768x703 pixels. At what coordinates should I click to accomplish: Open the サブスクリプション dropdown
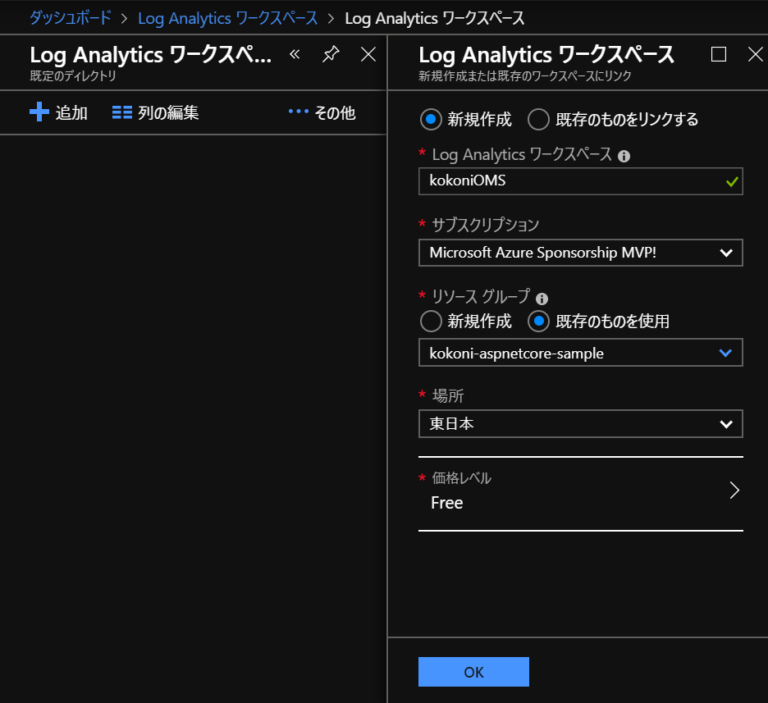pos(580,253)
